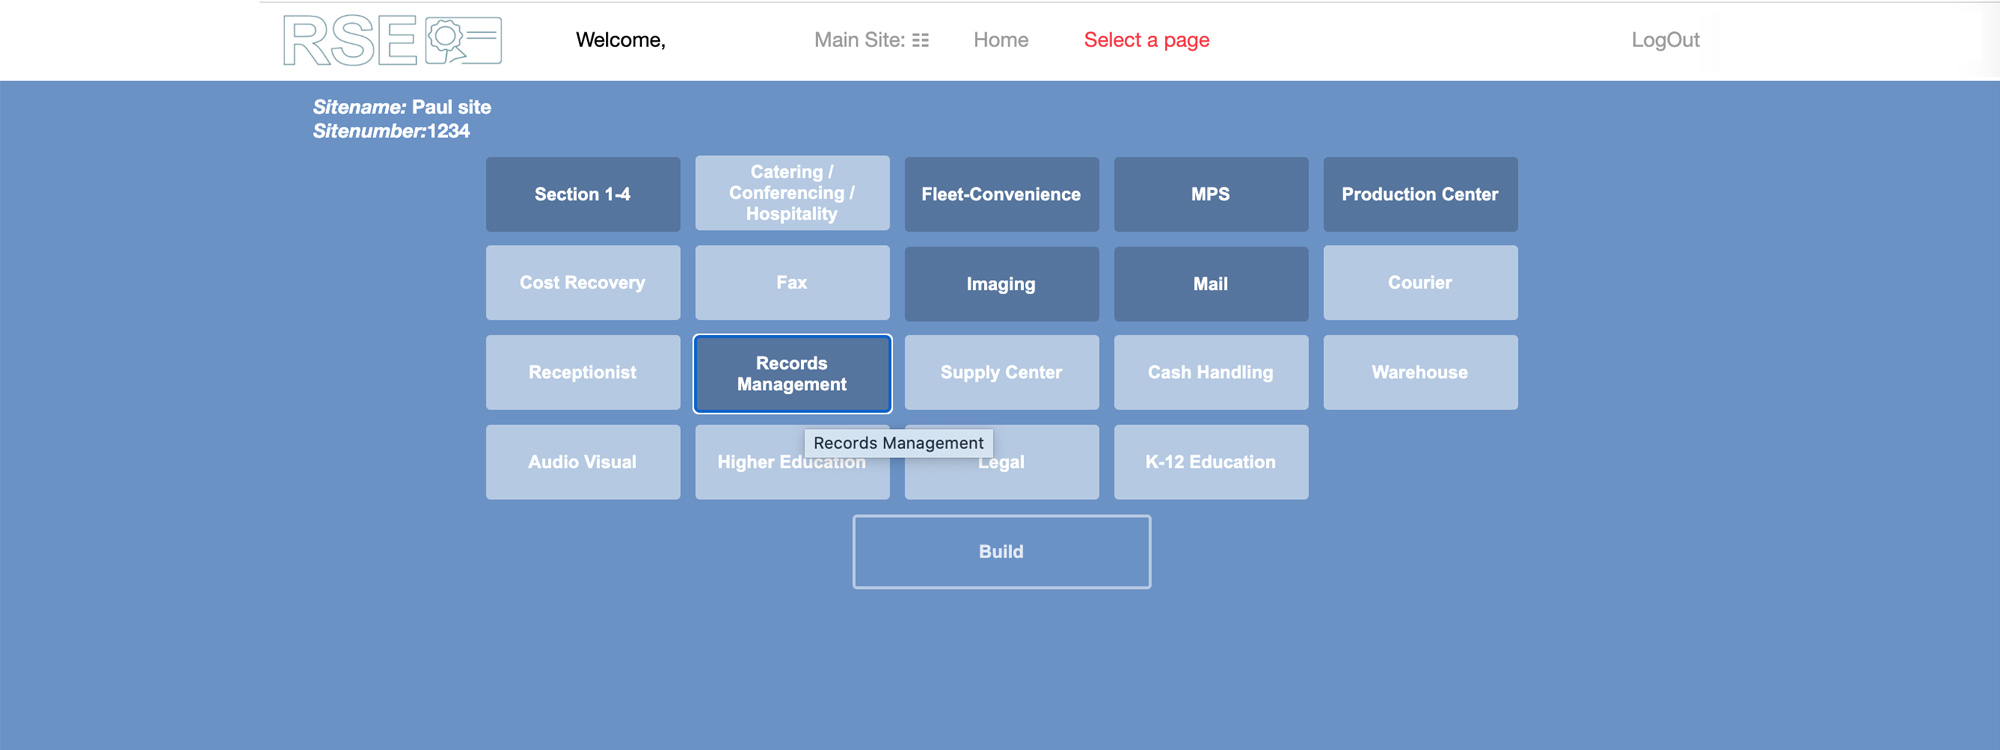Toggle the MPS service tile
2000x750 pixels.
(x=1210, y=194)
